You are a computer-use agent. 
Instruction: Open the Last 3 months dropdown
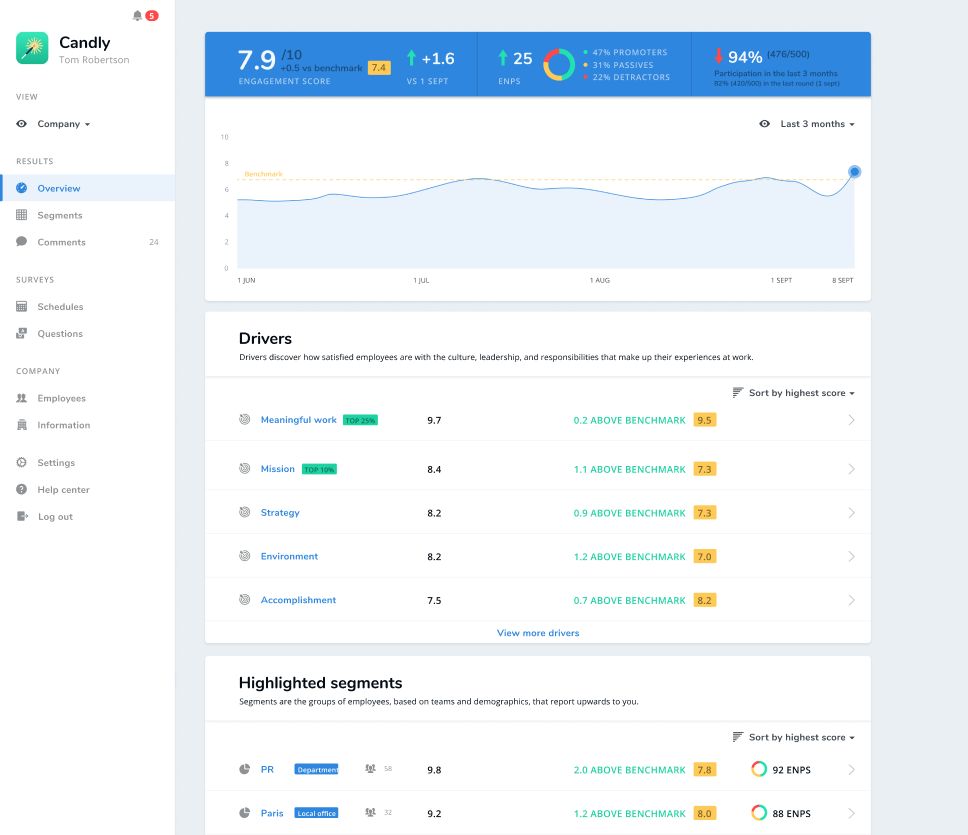(817, 124)
